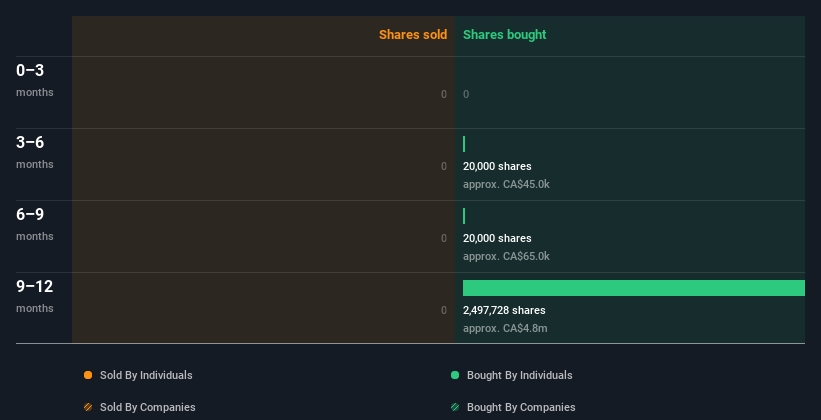Select the large 9–12 months green bar
The height and width of the screenshot is (420, 821).
coord(634,288)
